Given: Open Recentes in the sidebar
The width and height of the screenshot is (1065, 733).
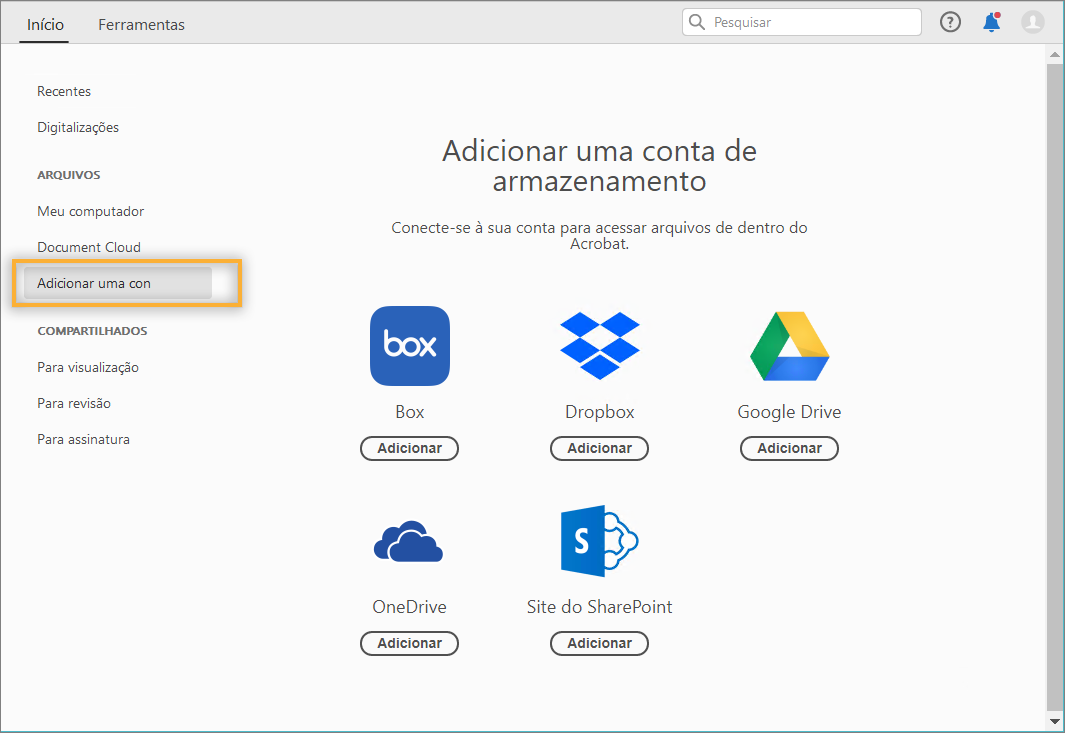Looking at the screenshot, I should tap(64, 91).
